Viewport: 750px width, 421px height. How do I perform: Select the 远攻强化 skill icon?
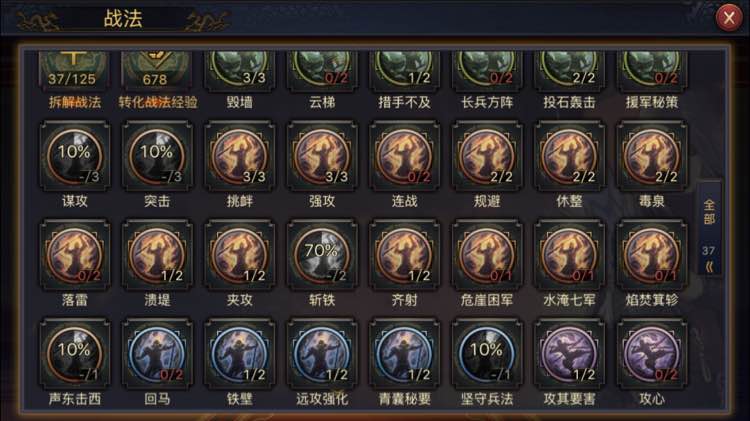pyautogui.click(x=322, y=355)
